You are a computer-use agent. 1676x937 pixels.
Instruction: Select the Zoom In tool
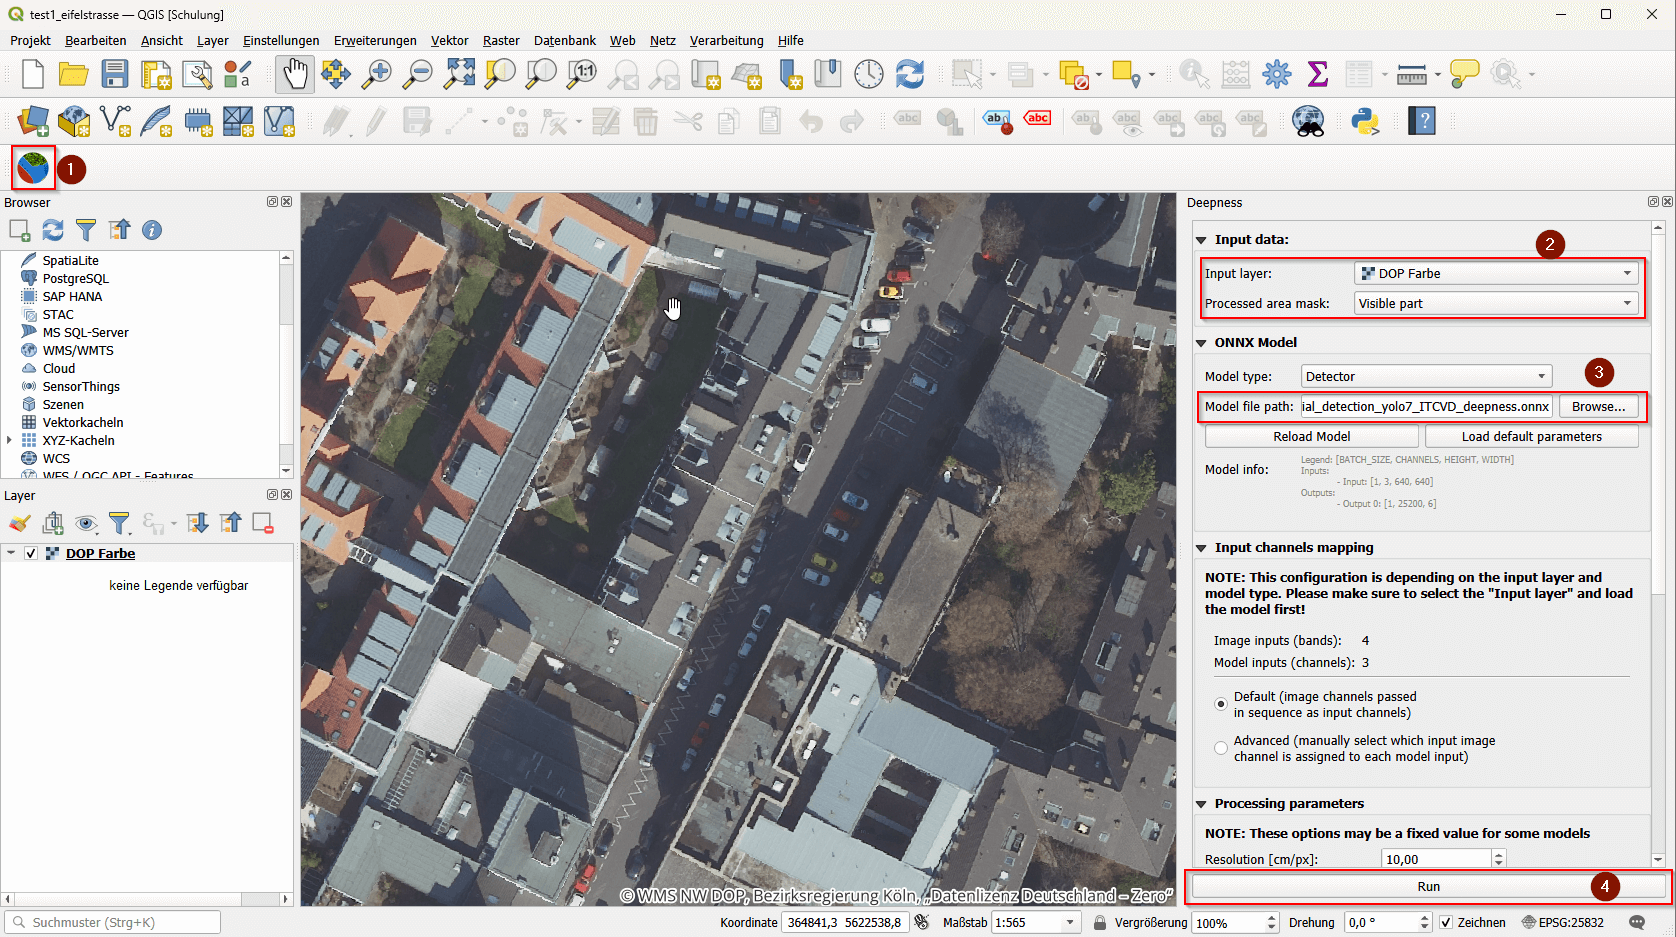377,73
